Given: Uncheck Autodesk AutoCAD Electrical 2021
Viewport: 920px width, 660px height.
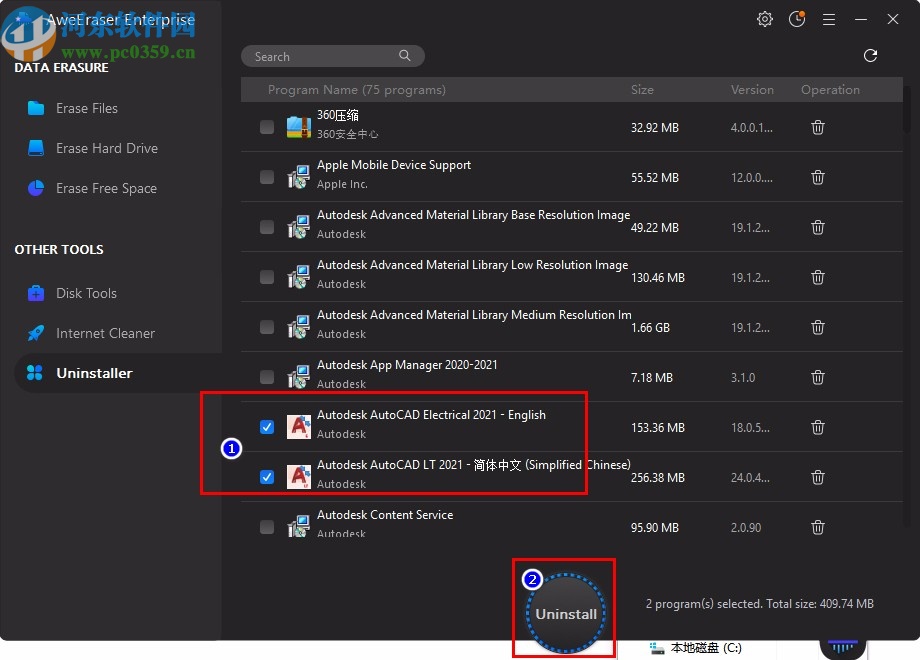Looking at the screenshot, I should [x=267, y=427].
